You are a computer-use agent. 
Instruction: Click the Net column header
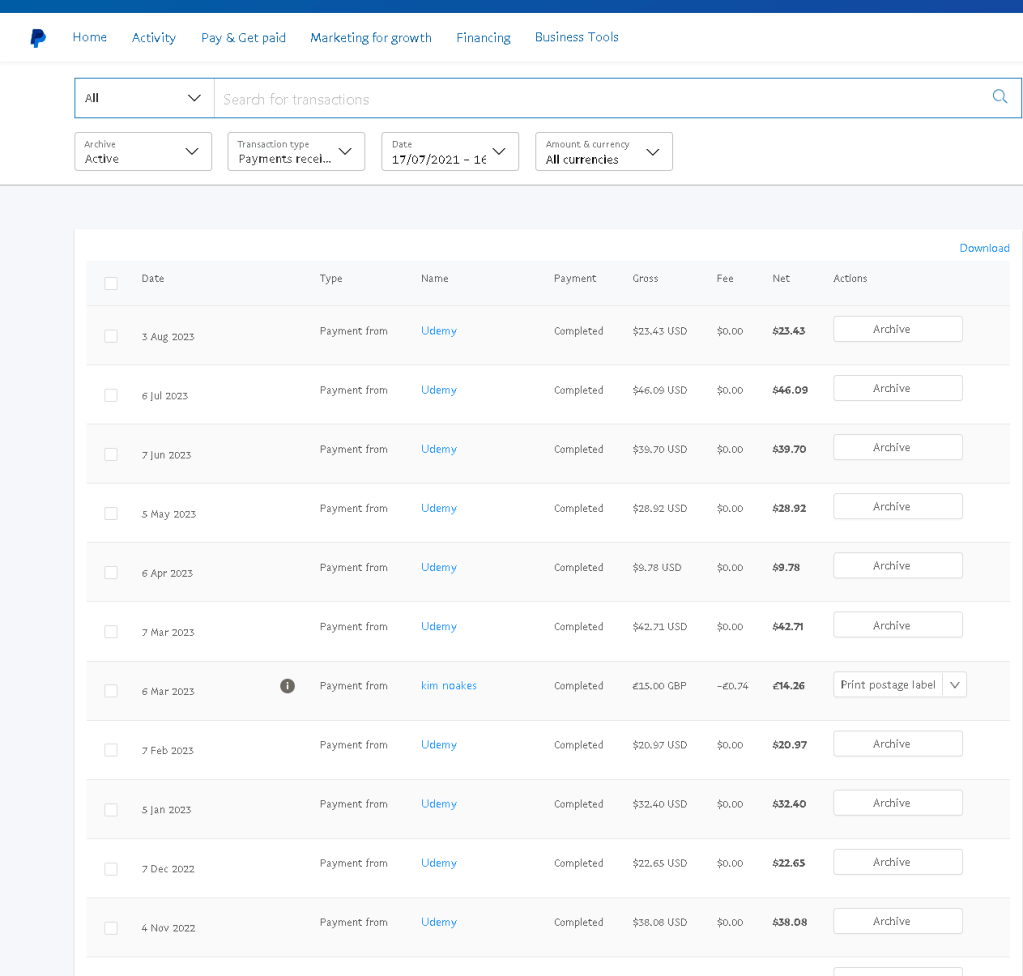(781, 279)
